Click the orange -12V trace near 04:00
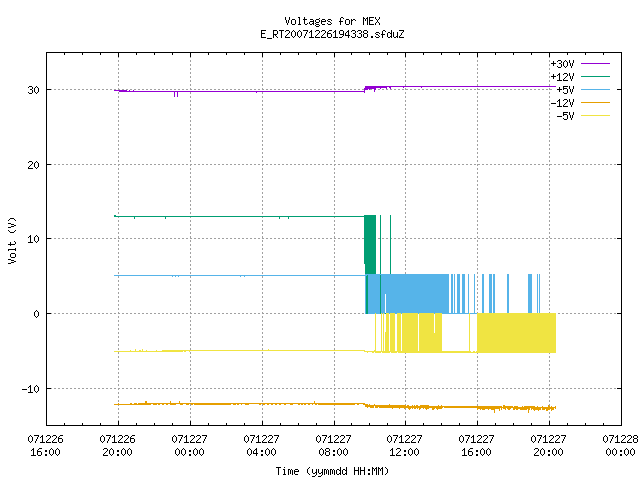This screenshot has width=640, height=480. [262, 404]
